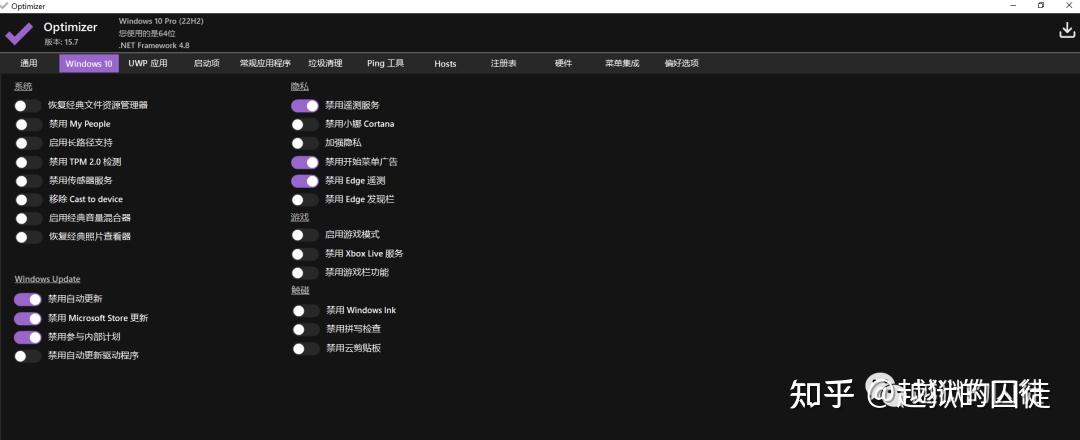Open the 垃圾清理 tab
The height and width of the screenshot is (440, 1080).
click(325, 63)
